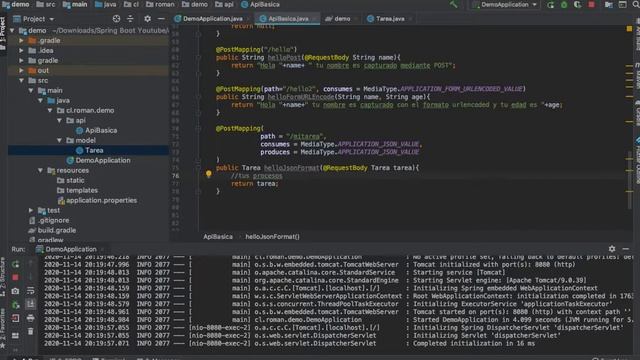This screenshot has width=640, height=360.
Task: Click the main item in navigation bar
Action: coord(76,4)
